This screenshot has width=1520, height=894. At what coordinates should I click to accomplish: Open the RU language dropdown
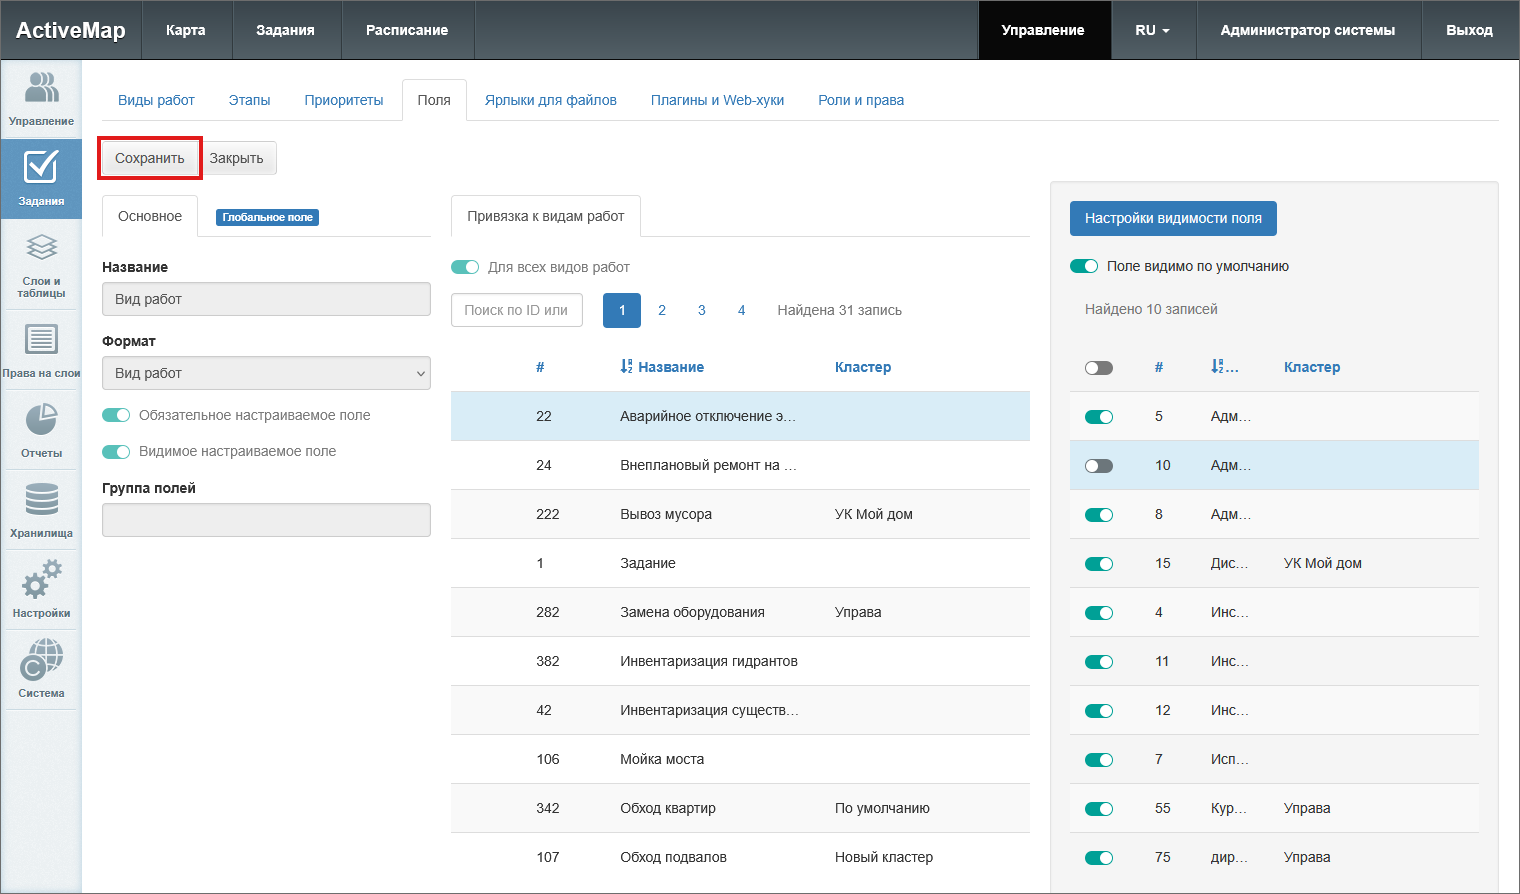point(1152,30)
